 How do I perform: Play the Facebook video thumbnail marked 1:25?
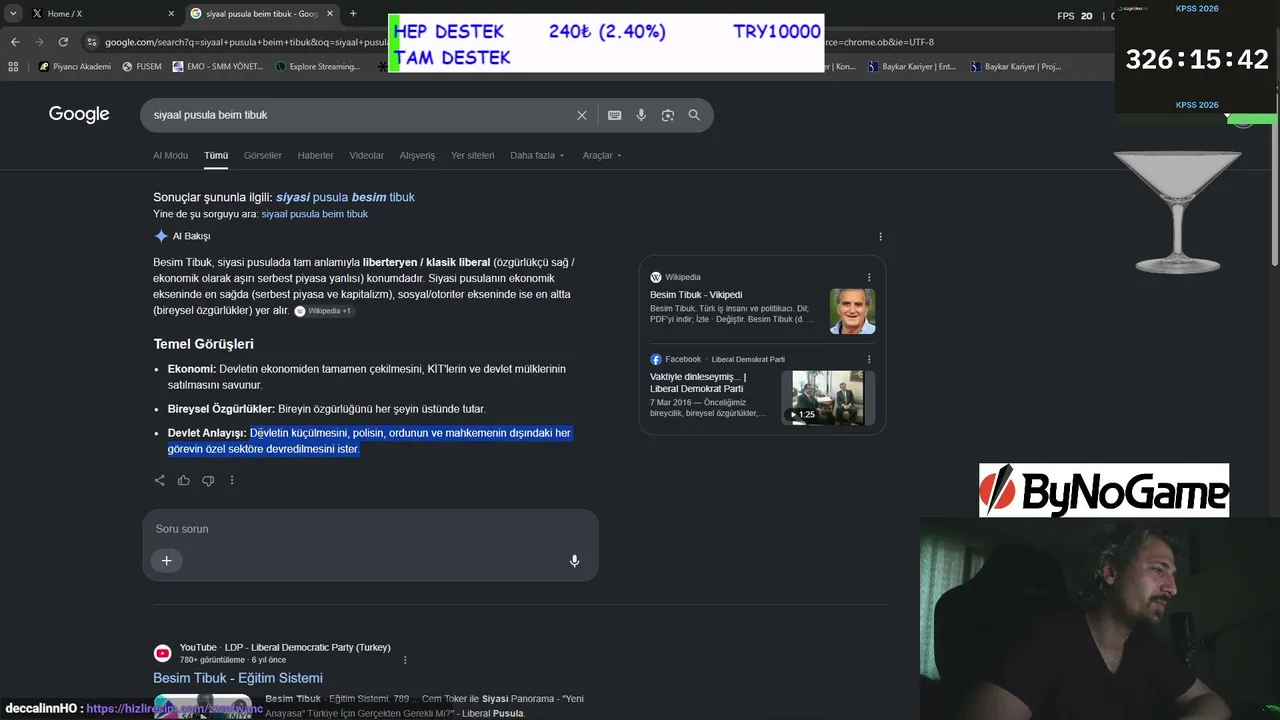pyautogui.click(x=828, y=398)
